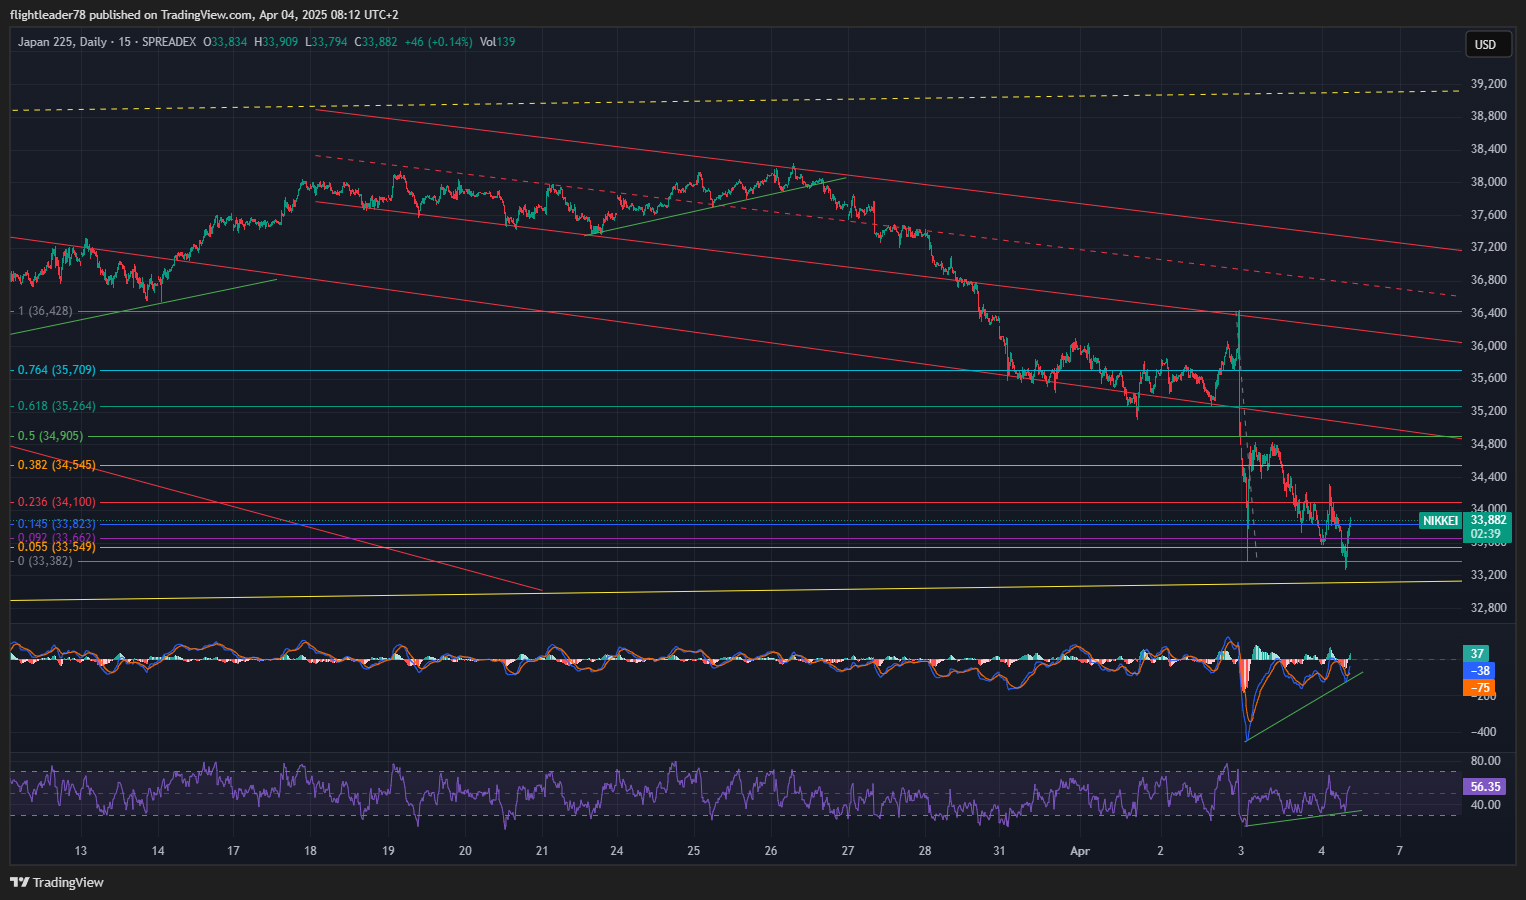Click the RSI 80.00 axis label
The width and height of the screenshot is (1526, 900).
pyautogui.click(x=1486, y=761)
